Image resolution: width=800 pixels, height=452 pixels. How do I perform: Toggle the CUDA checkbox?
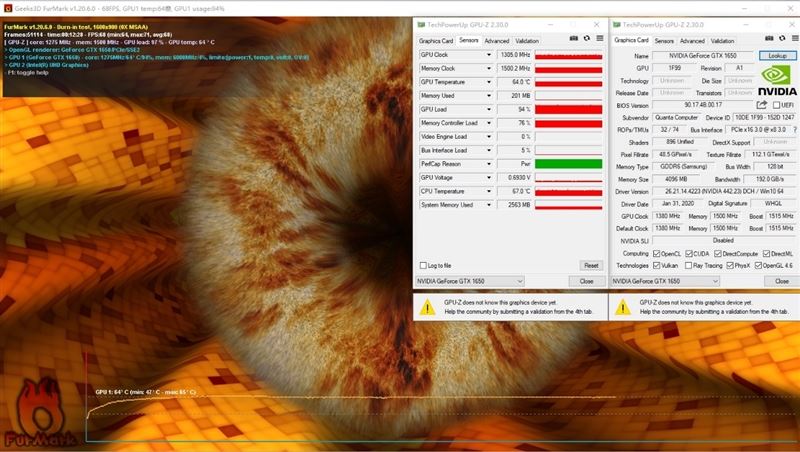(689, 254)
